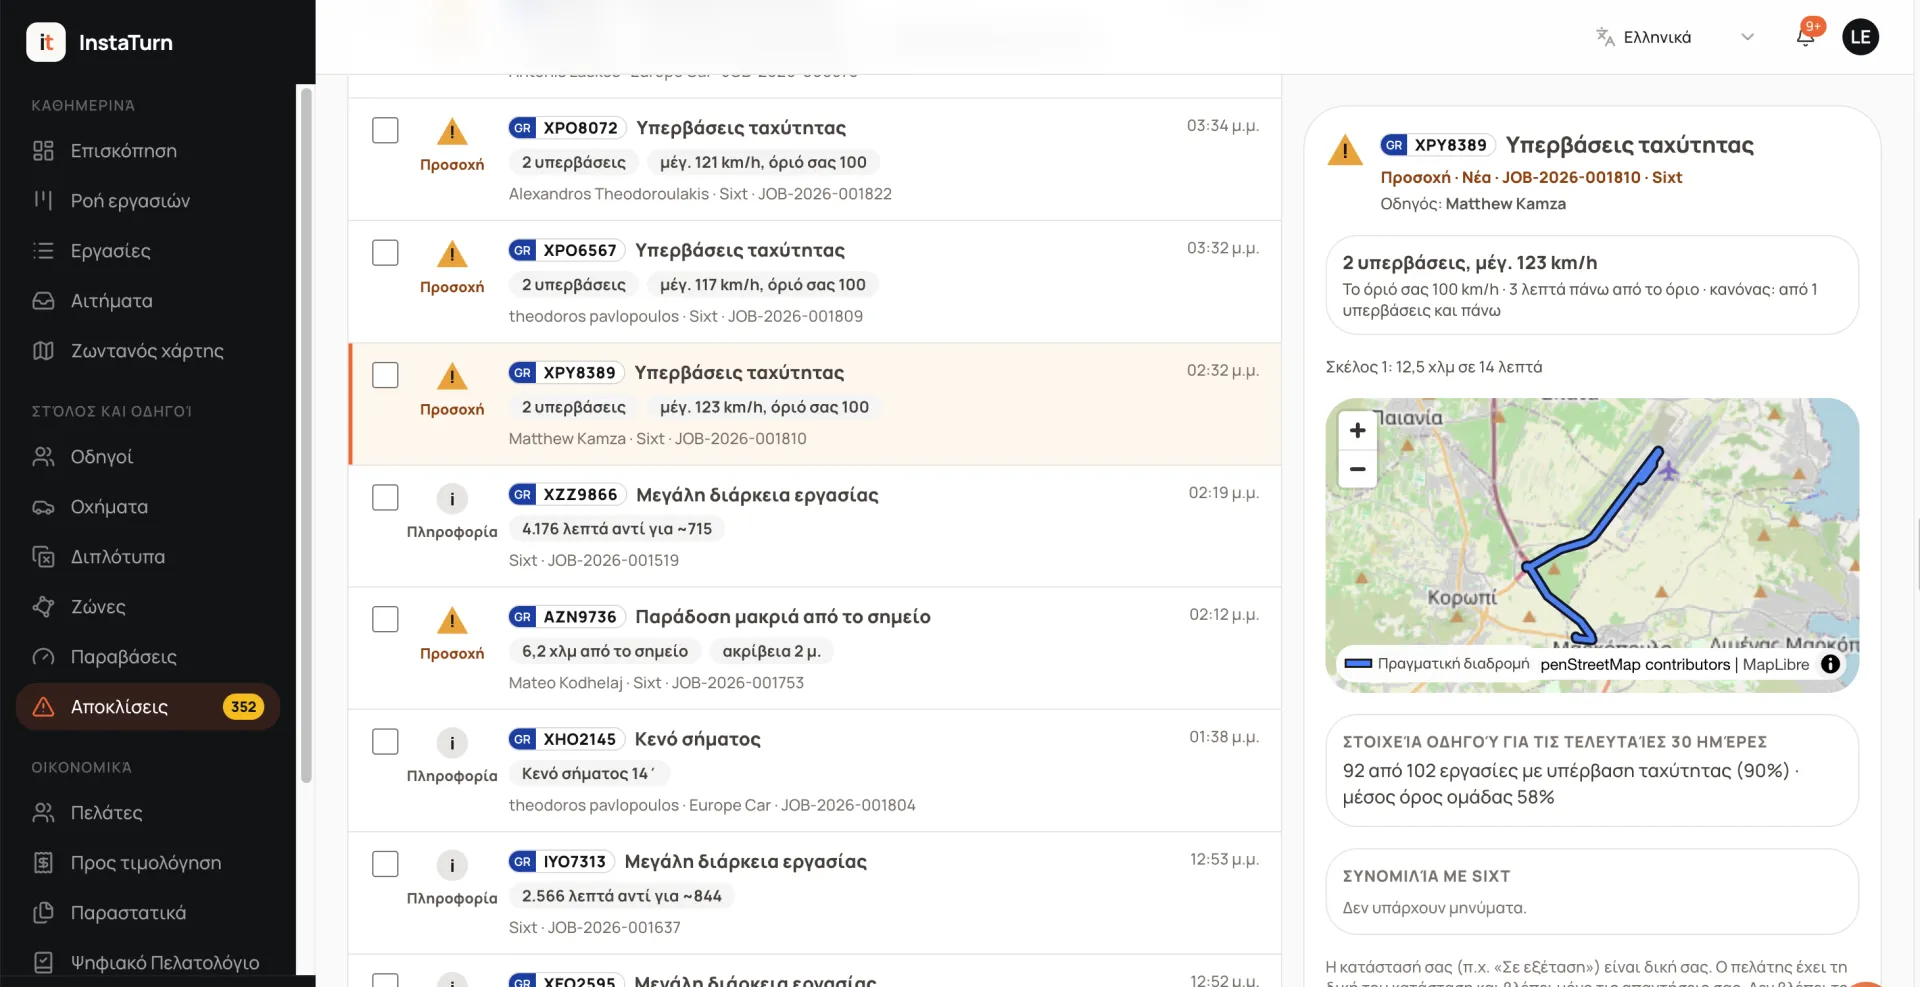Open Διπλότυπα duplicates icon
This screenshot has width=1920, height=987.
point(43,557)
